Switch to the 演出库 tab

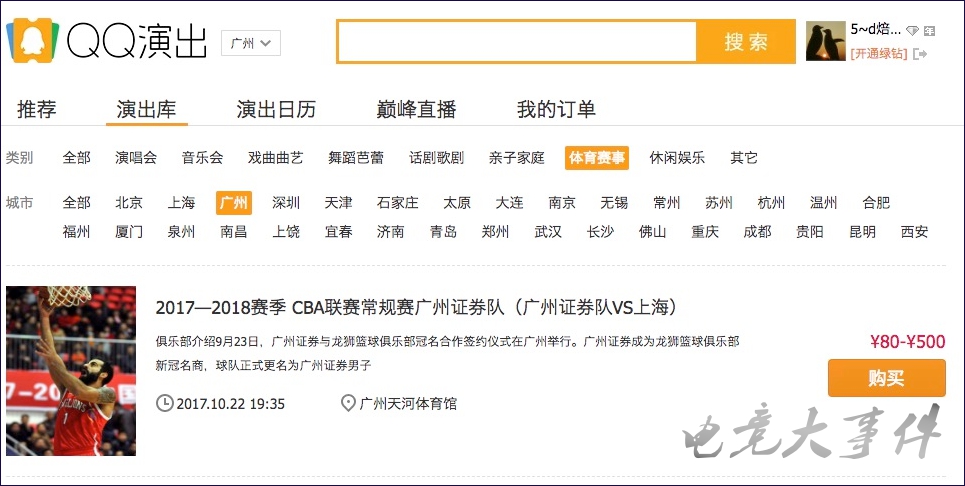pos(146,110)
